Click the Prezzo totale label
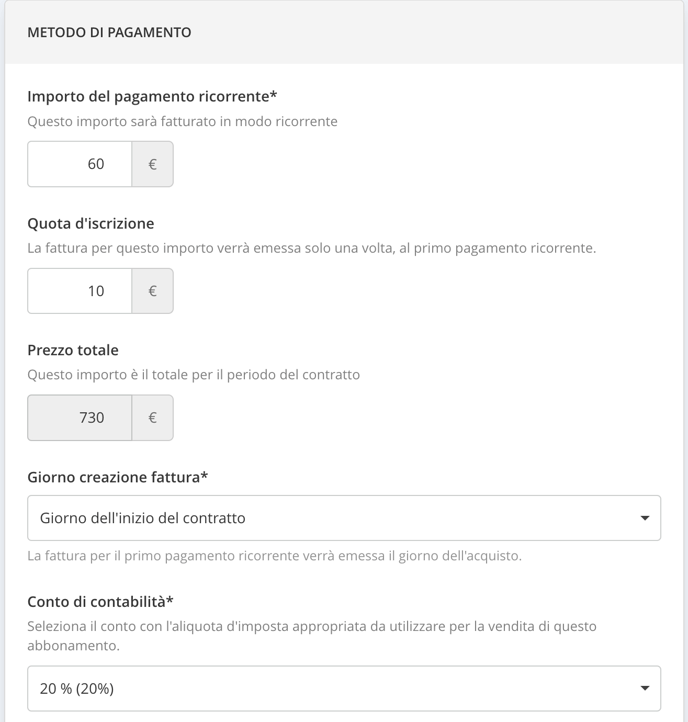 [73, 350]
